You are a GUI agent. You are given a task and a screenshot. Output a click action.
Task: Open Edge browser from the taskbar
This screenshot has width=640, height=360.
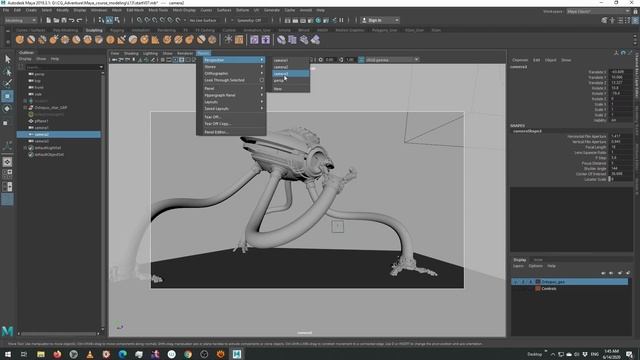122,354
